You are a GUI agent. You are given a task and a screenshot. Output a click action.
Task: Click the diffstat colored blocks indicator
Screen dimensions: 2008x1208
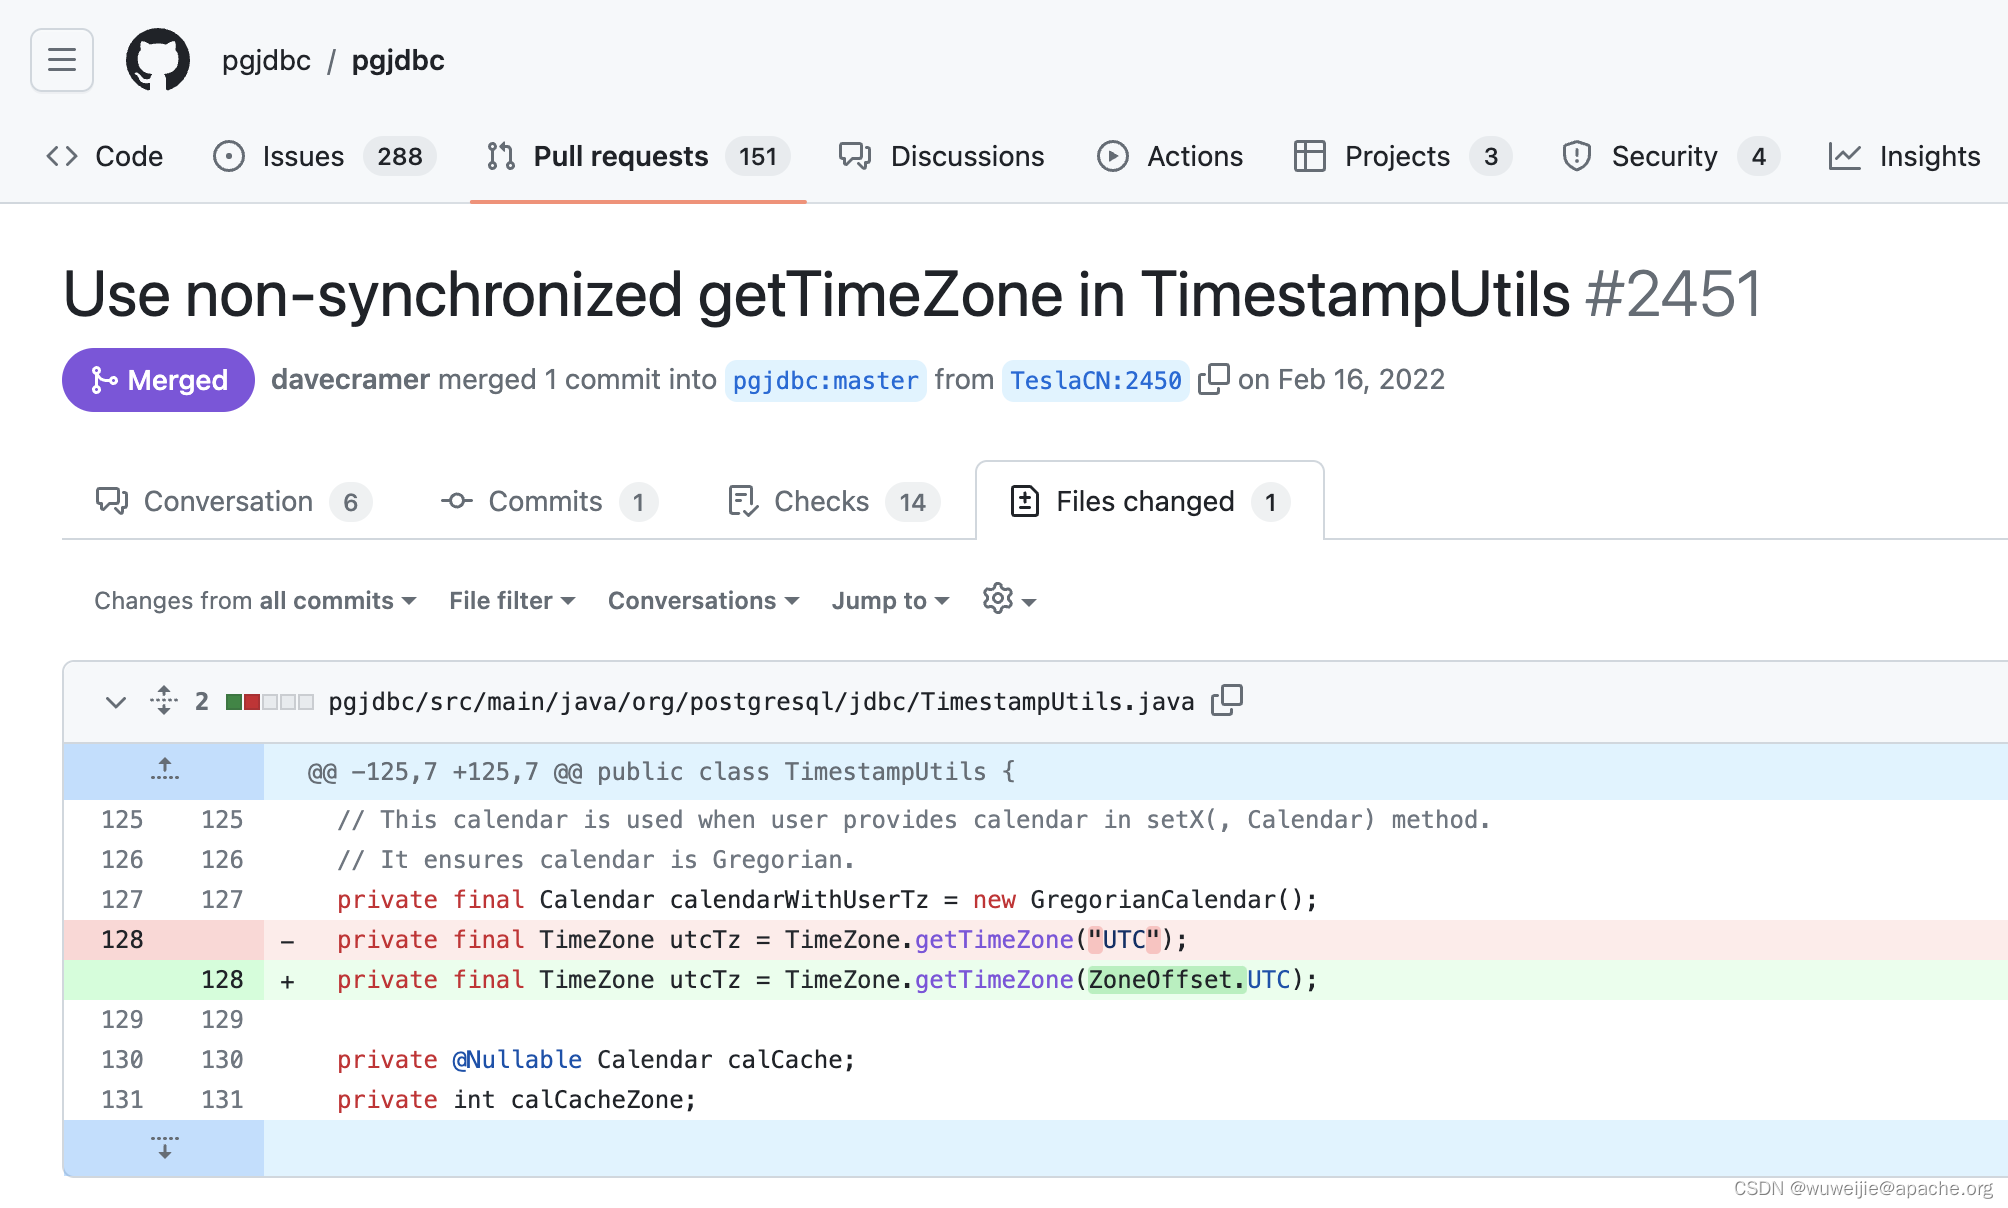pos(270,702)
